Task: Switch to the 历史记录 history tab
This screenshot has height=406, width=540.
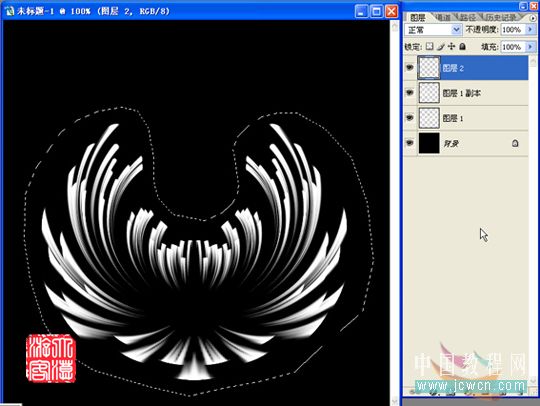Action: coord(501,17)
